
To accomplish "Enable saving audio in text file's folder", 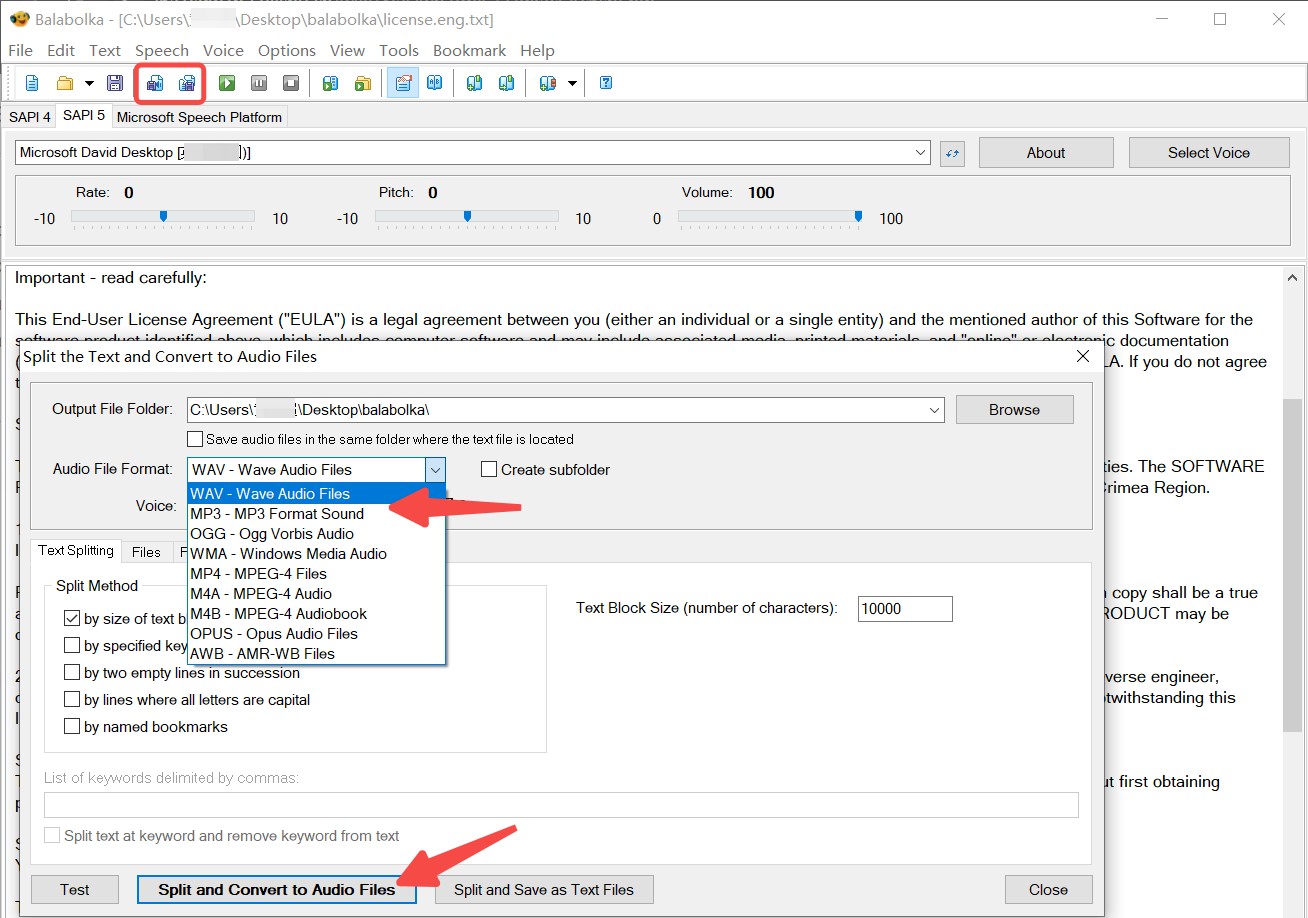I will coord(195,439).
